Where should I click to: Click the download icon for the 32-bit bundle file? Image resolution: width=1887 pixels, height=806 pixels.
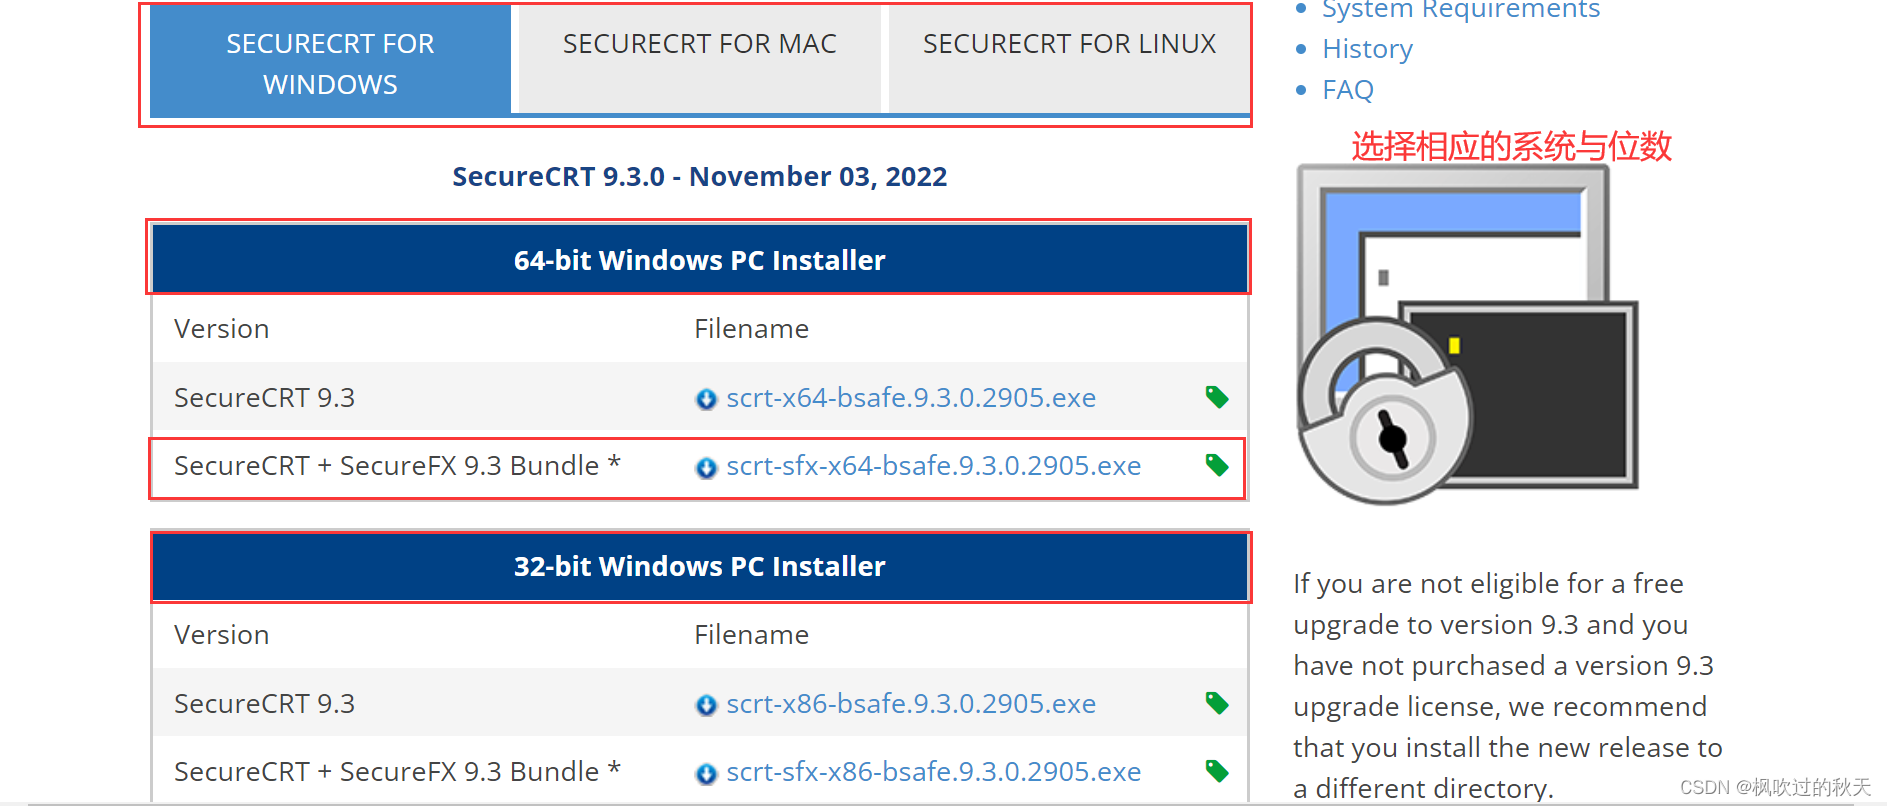tap(707, 771)
